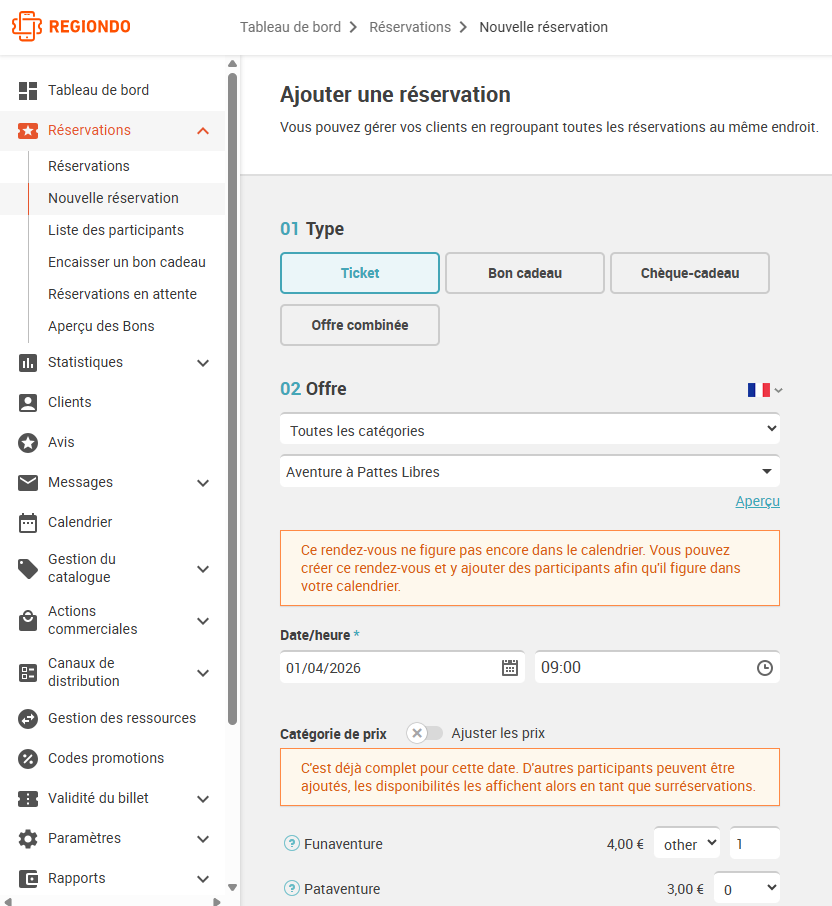Expand the Validité du billet chevron

[x=203, y=799]
